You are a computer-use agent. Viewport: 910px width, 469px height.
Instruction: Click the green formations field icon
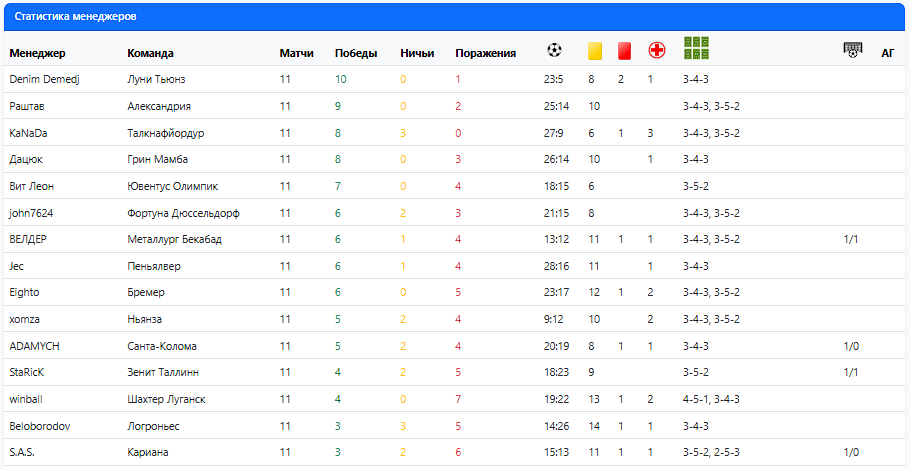[x=697, y=47]
